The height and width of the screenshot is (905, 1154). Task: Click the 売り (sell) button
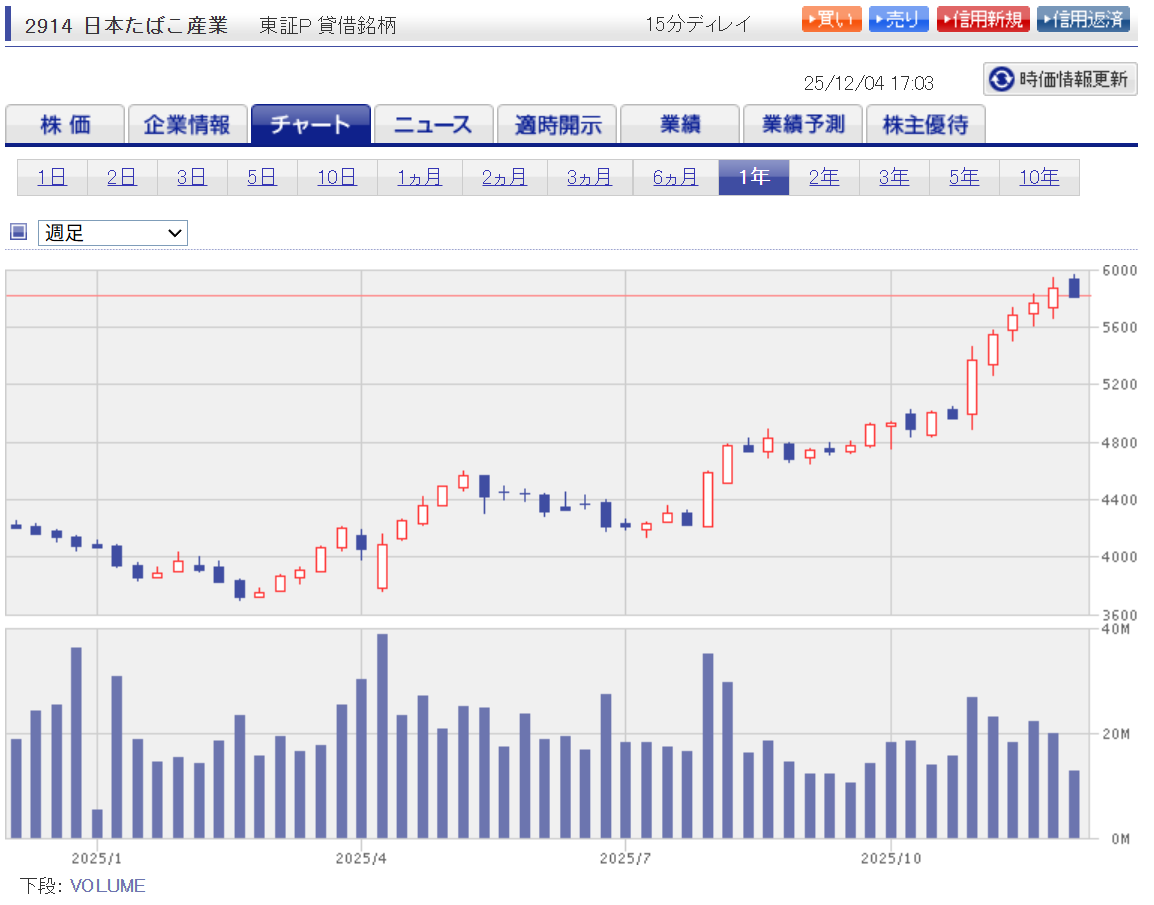click(x=898, y=20)
